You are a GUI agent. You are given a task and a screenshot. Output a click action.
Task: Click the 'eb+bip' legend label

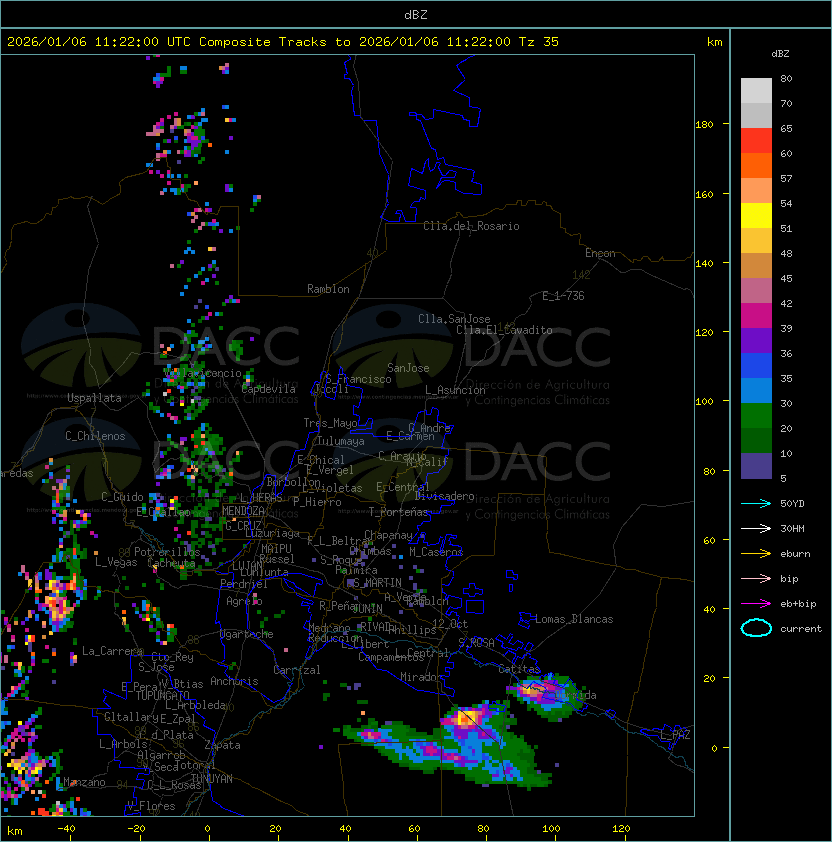(x=798, y=604)
